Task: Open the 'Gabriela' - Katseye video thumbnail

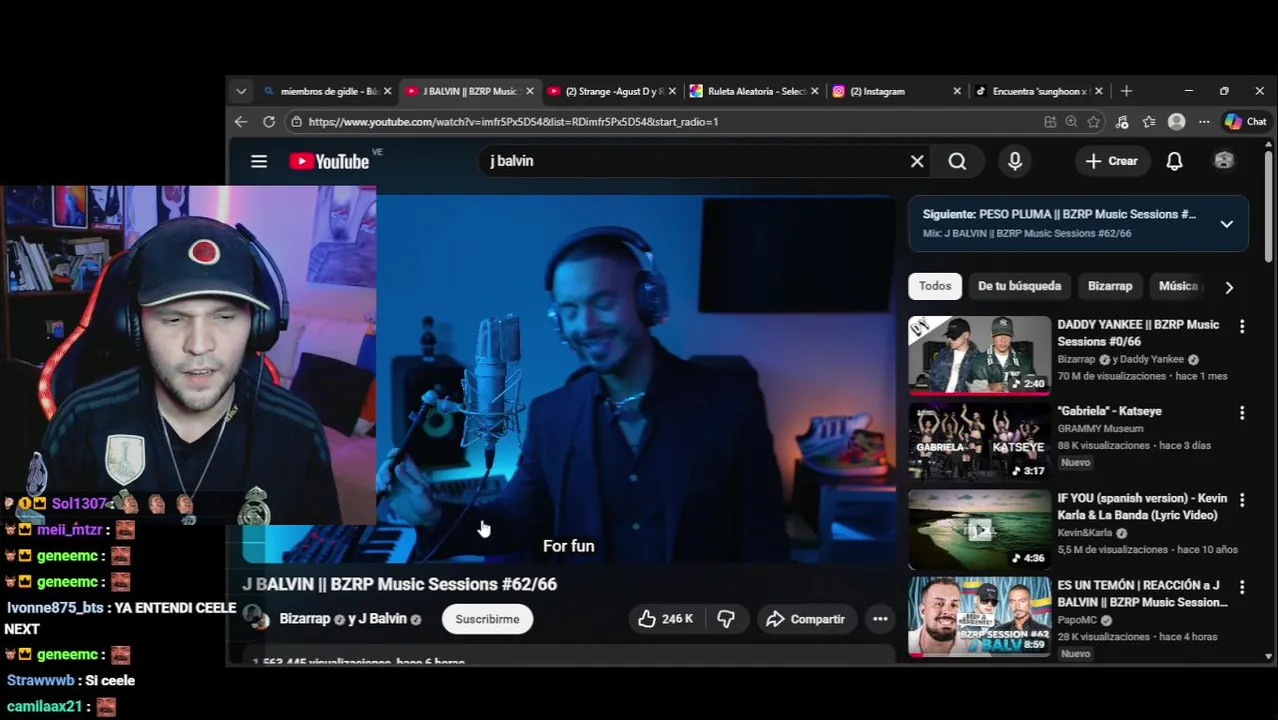Action: (x=979, y=442)
